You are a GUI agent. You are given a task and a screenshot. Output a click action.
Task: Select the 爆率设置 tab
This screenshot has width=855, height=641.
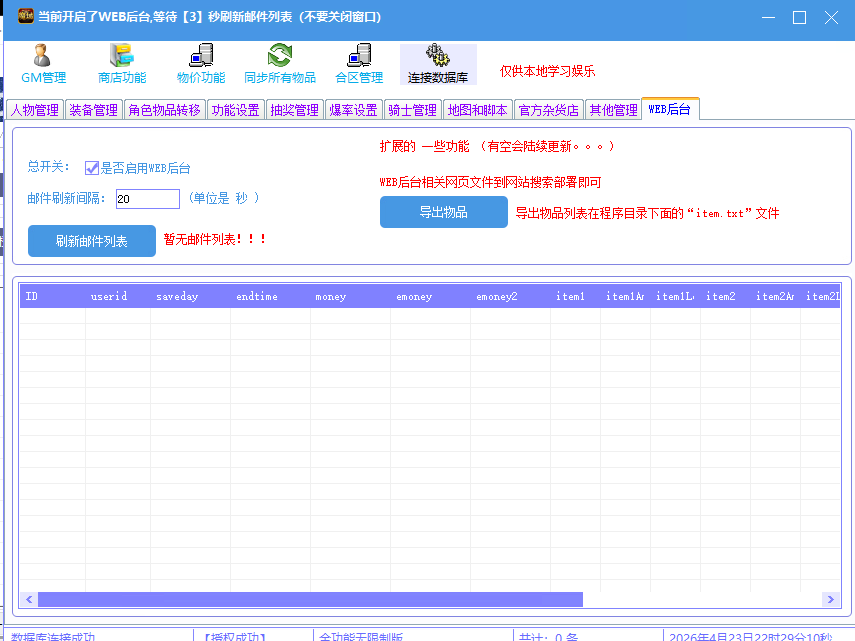click(x=354, y=110)
